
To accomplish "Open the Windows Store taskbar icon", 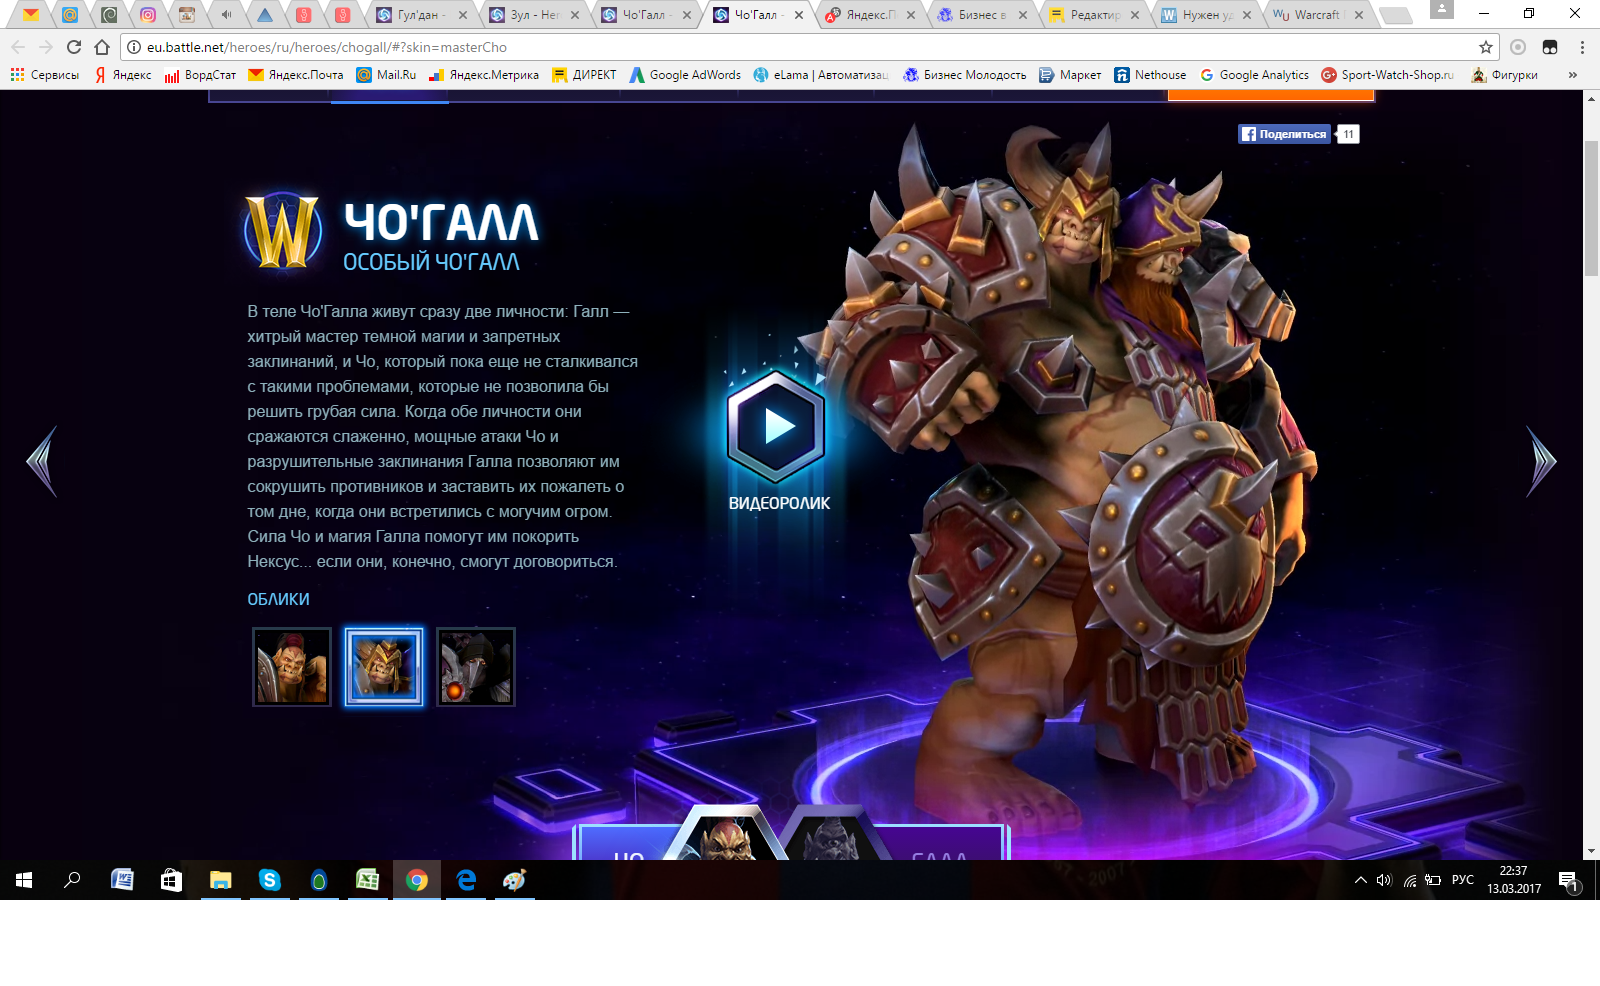I will coord(171,880).
